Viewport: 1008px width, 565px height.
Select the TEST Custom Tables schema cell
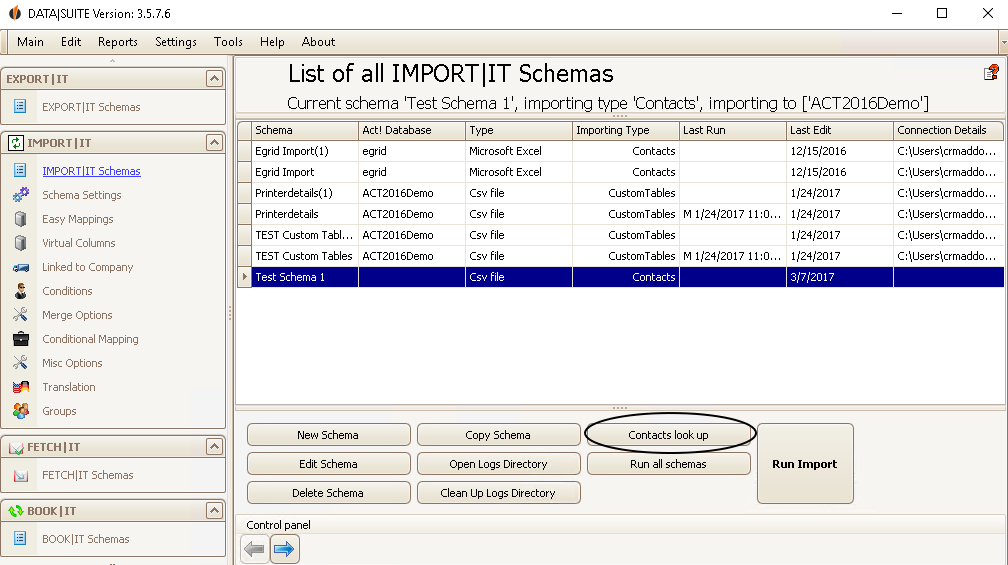[304, 256]
